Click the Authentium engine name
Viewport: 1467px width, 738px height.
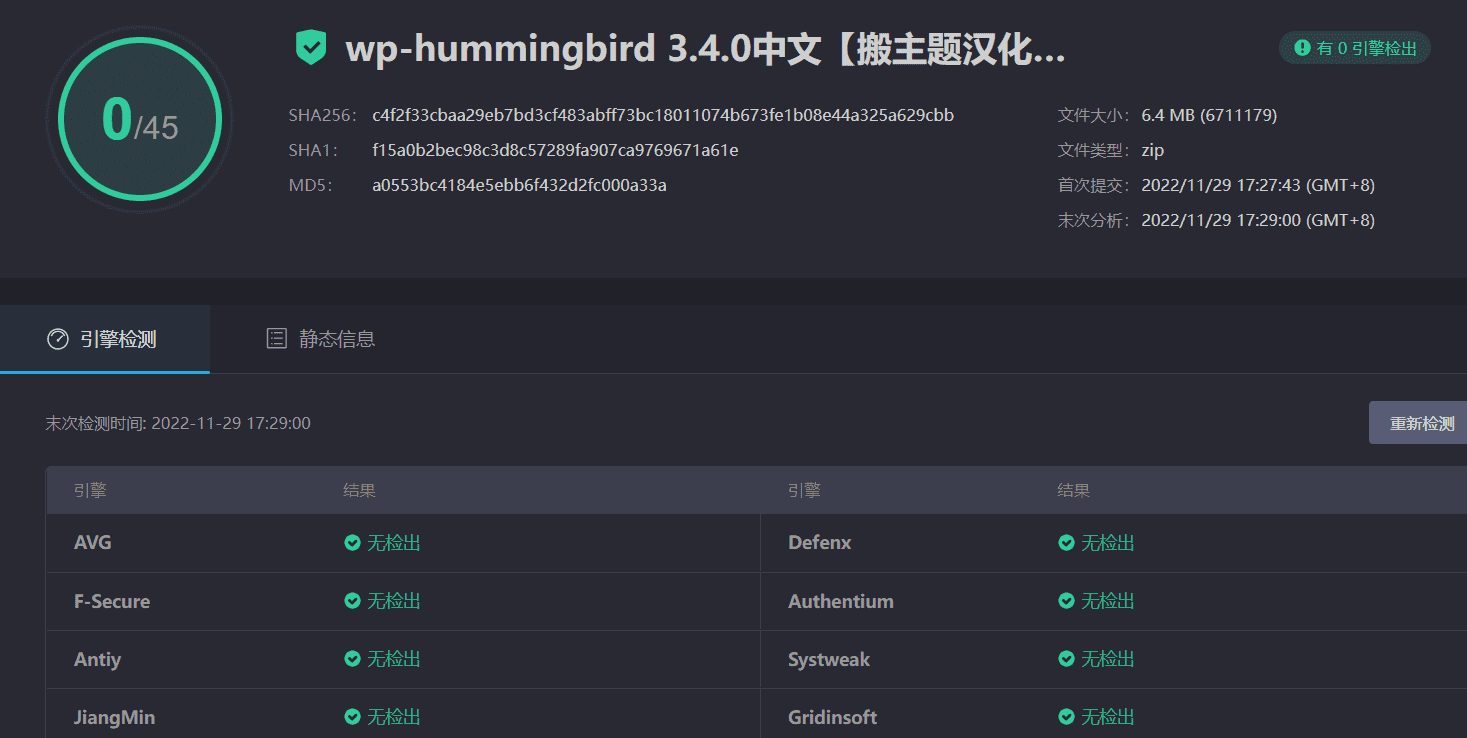841,601
